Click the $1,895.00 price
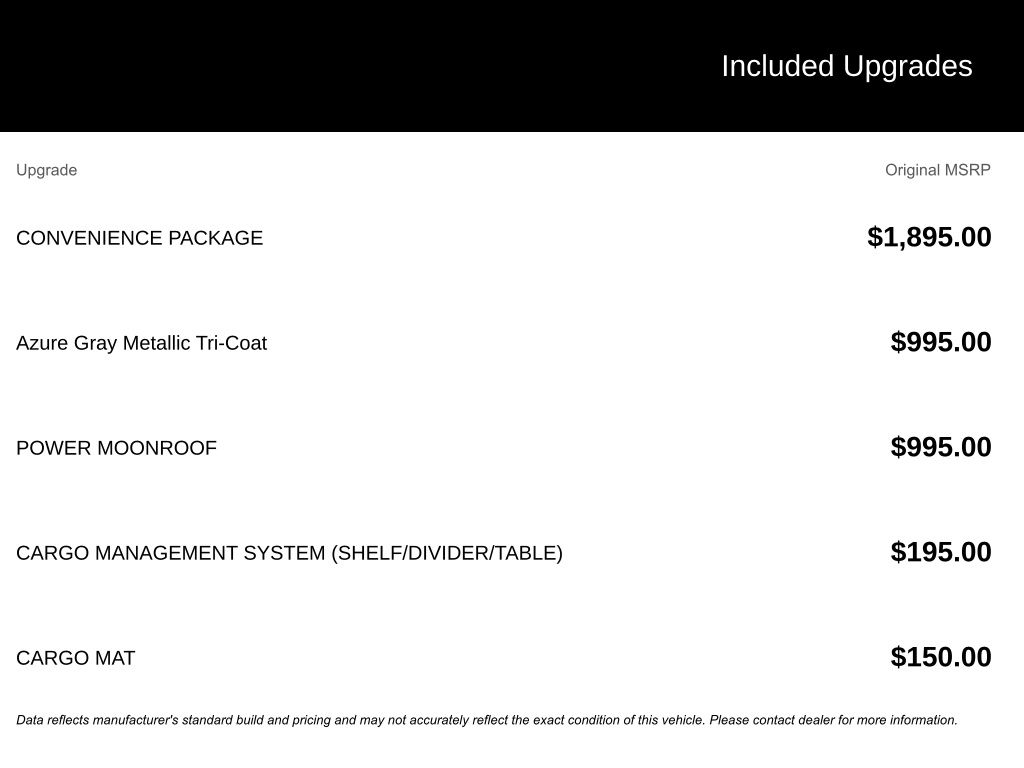 coord(929,237)
